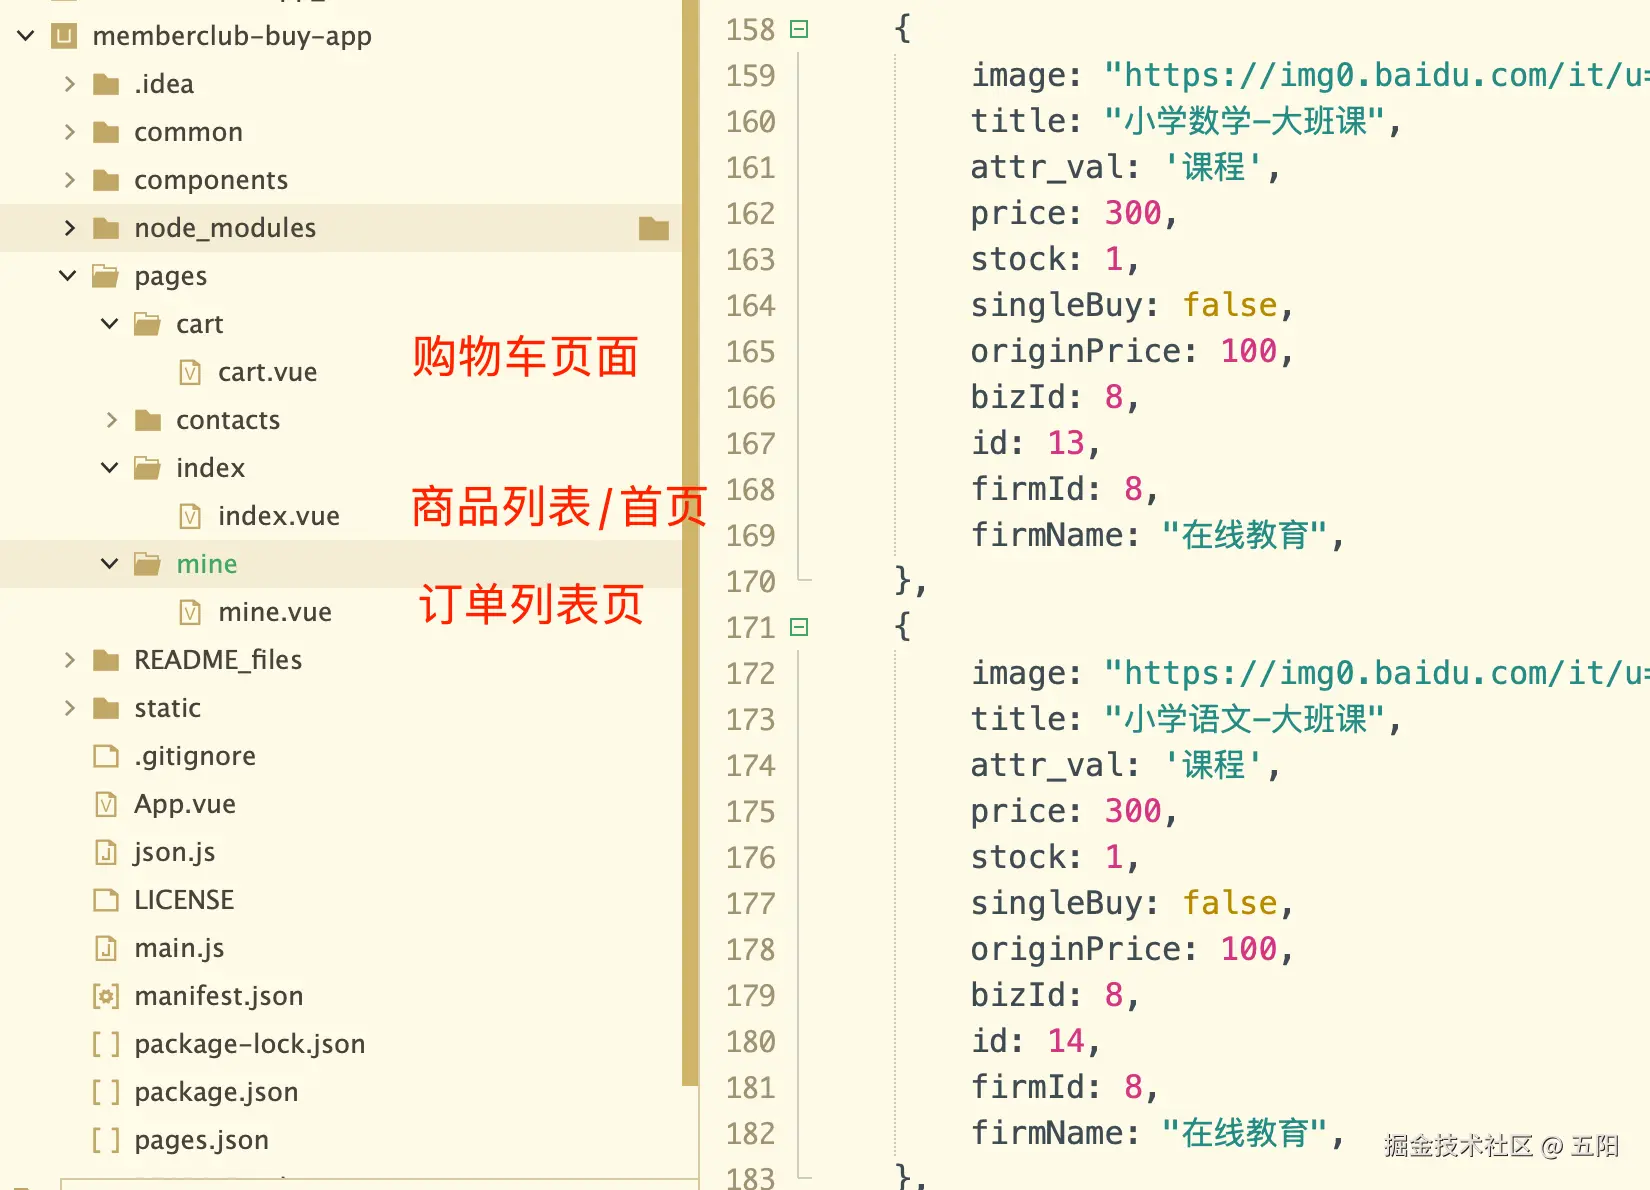Viewport: 1650px width, 1190px height.
Task: Expand the .idea folder
Action: 69,84
